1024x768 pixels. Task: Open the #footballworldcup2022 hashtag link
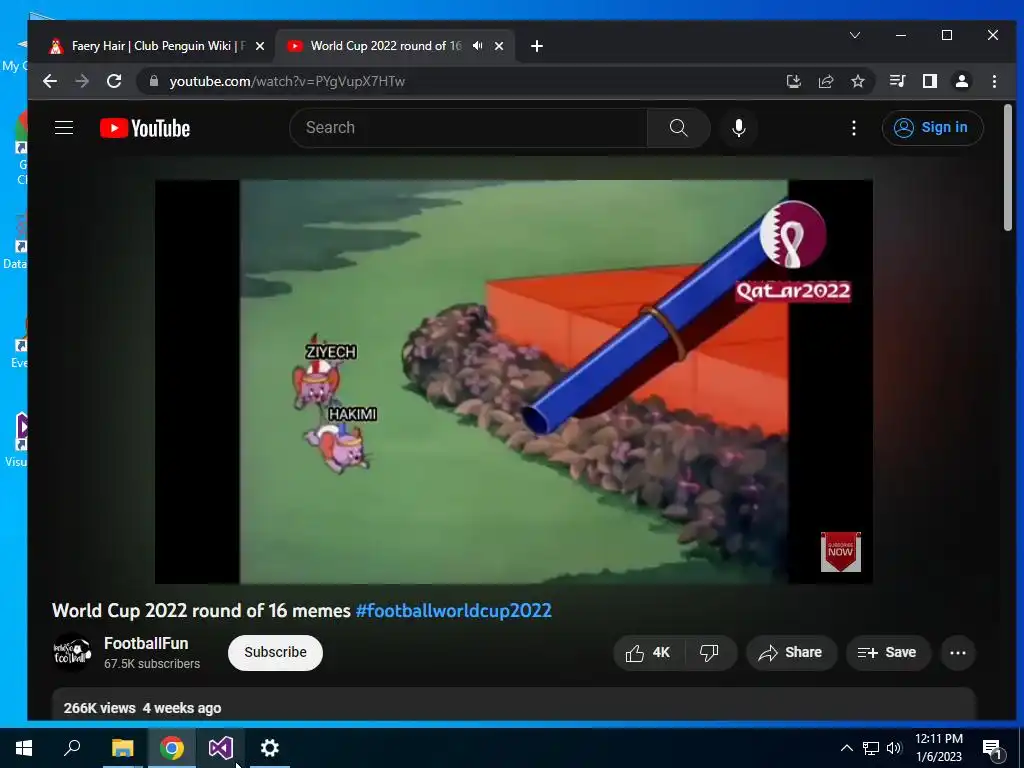click(x=454, y=611)
